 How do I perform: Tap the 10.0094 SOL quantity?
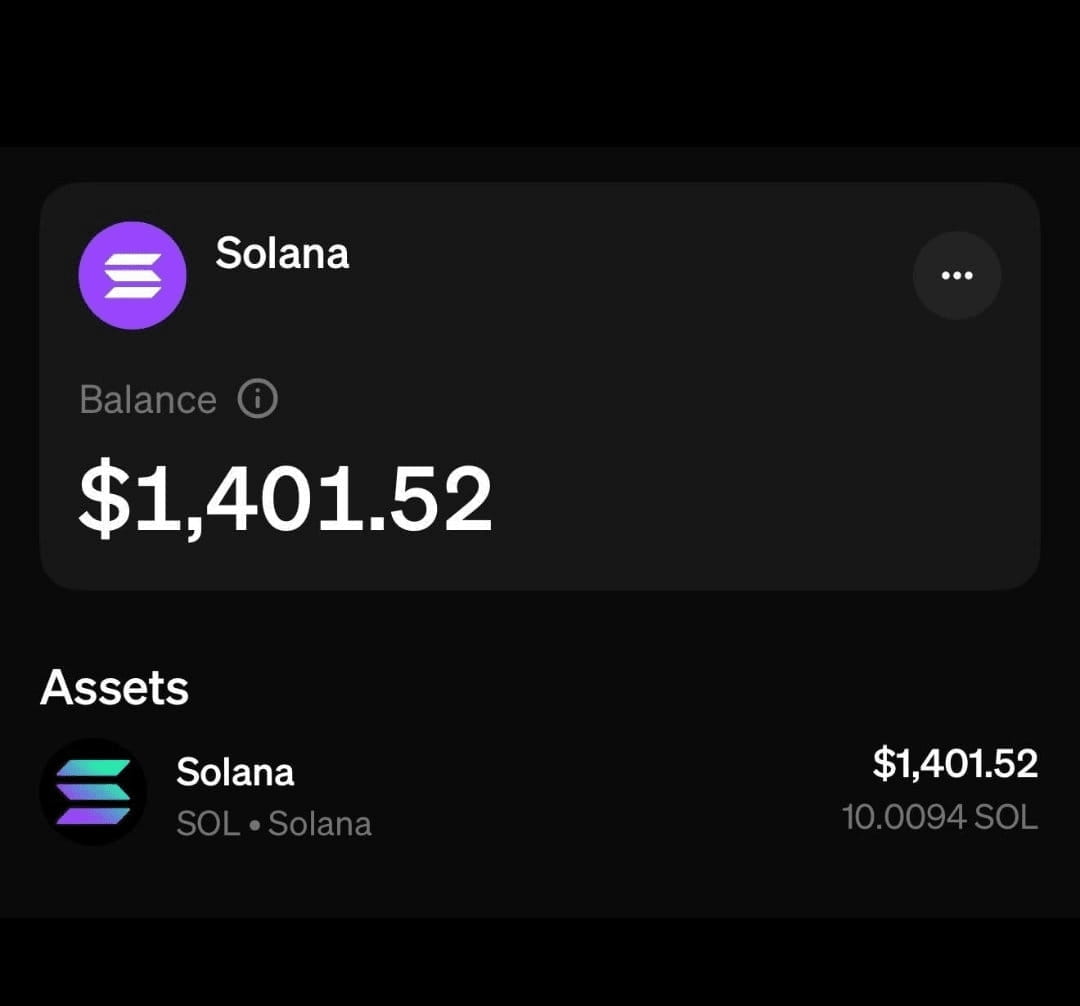pos(940,817)
